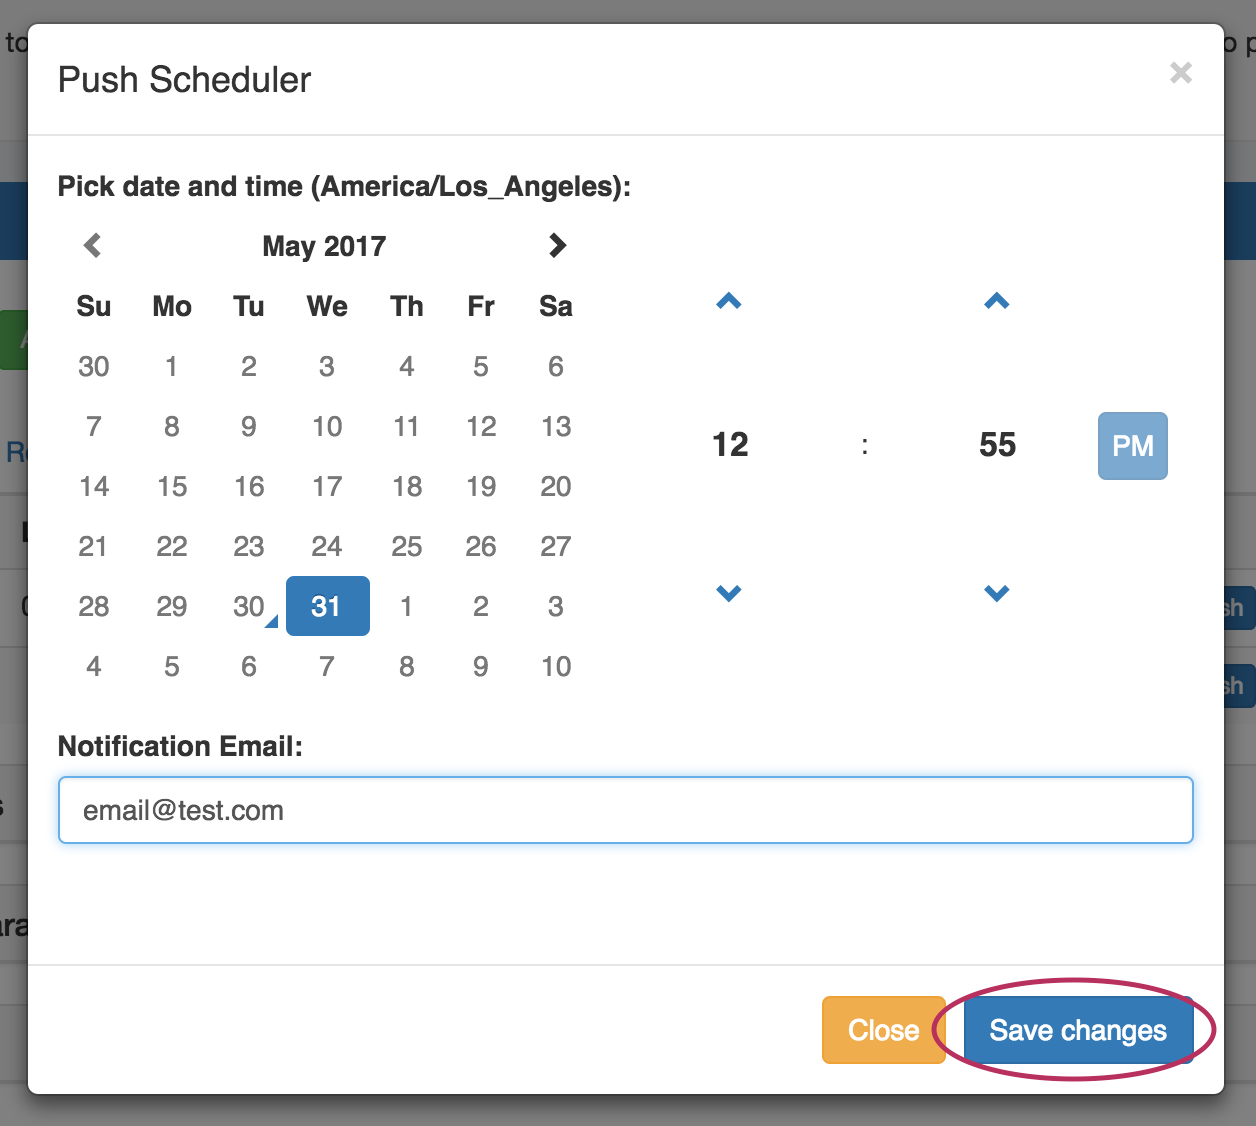Screen dimensions: 1256x1126
Task: Increase the hour value with up arrow
Action: pos(729,301)
